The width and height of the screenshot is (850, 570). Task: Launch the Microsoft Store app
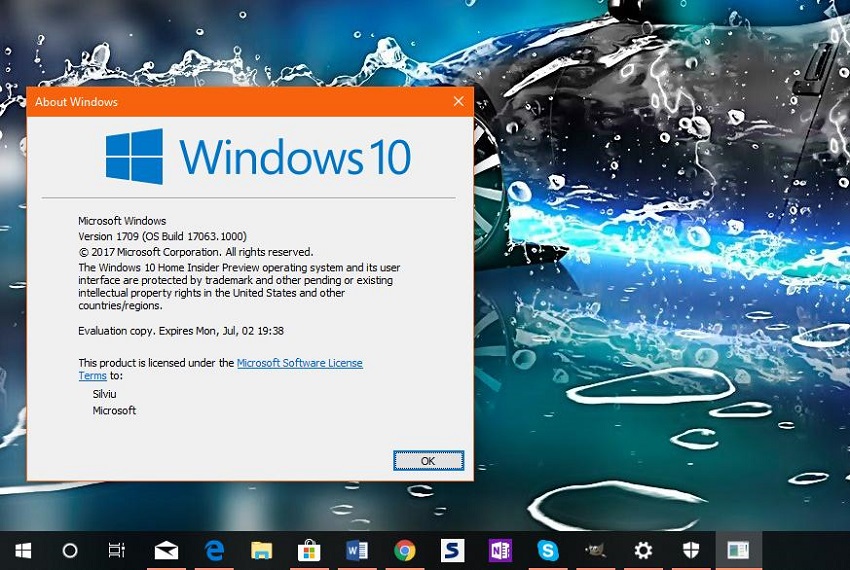[310, 550]
